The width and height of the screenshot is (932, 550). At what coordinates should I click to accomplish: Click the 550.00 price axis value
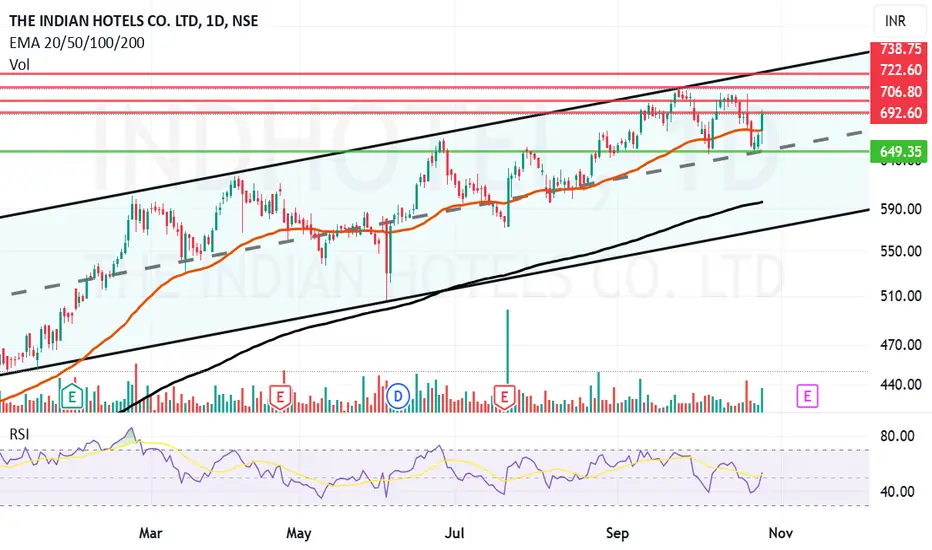(x=900, y=252)
